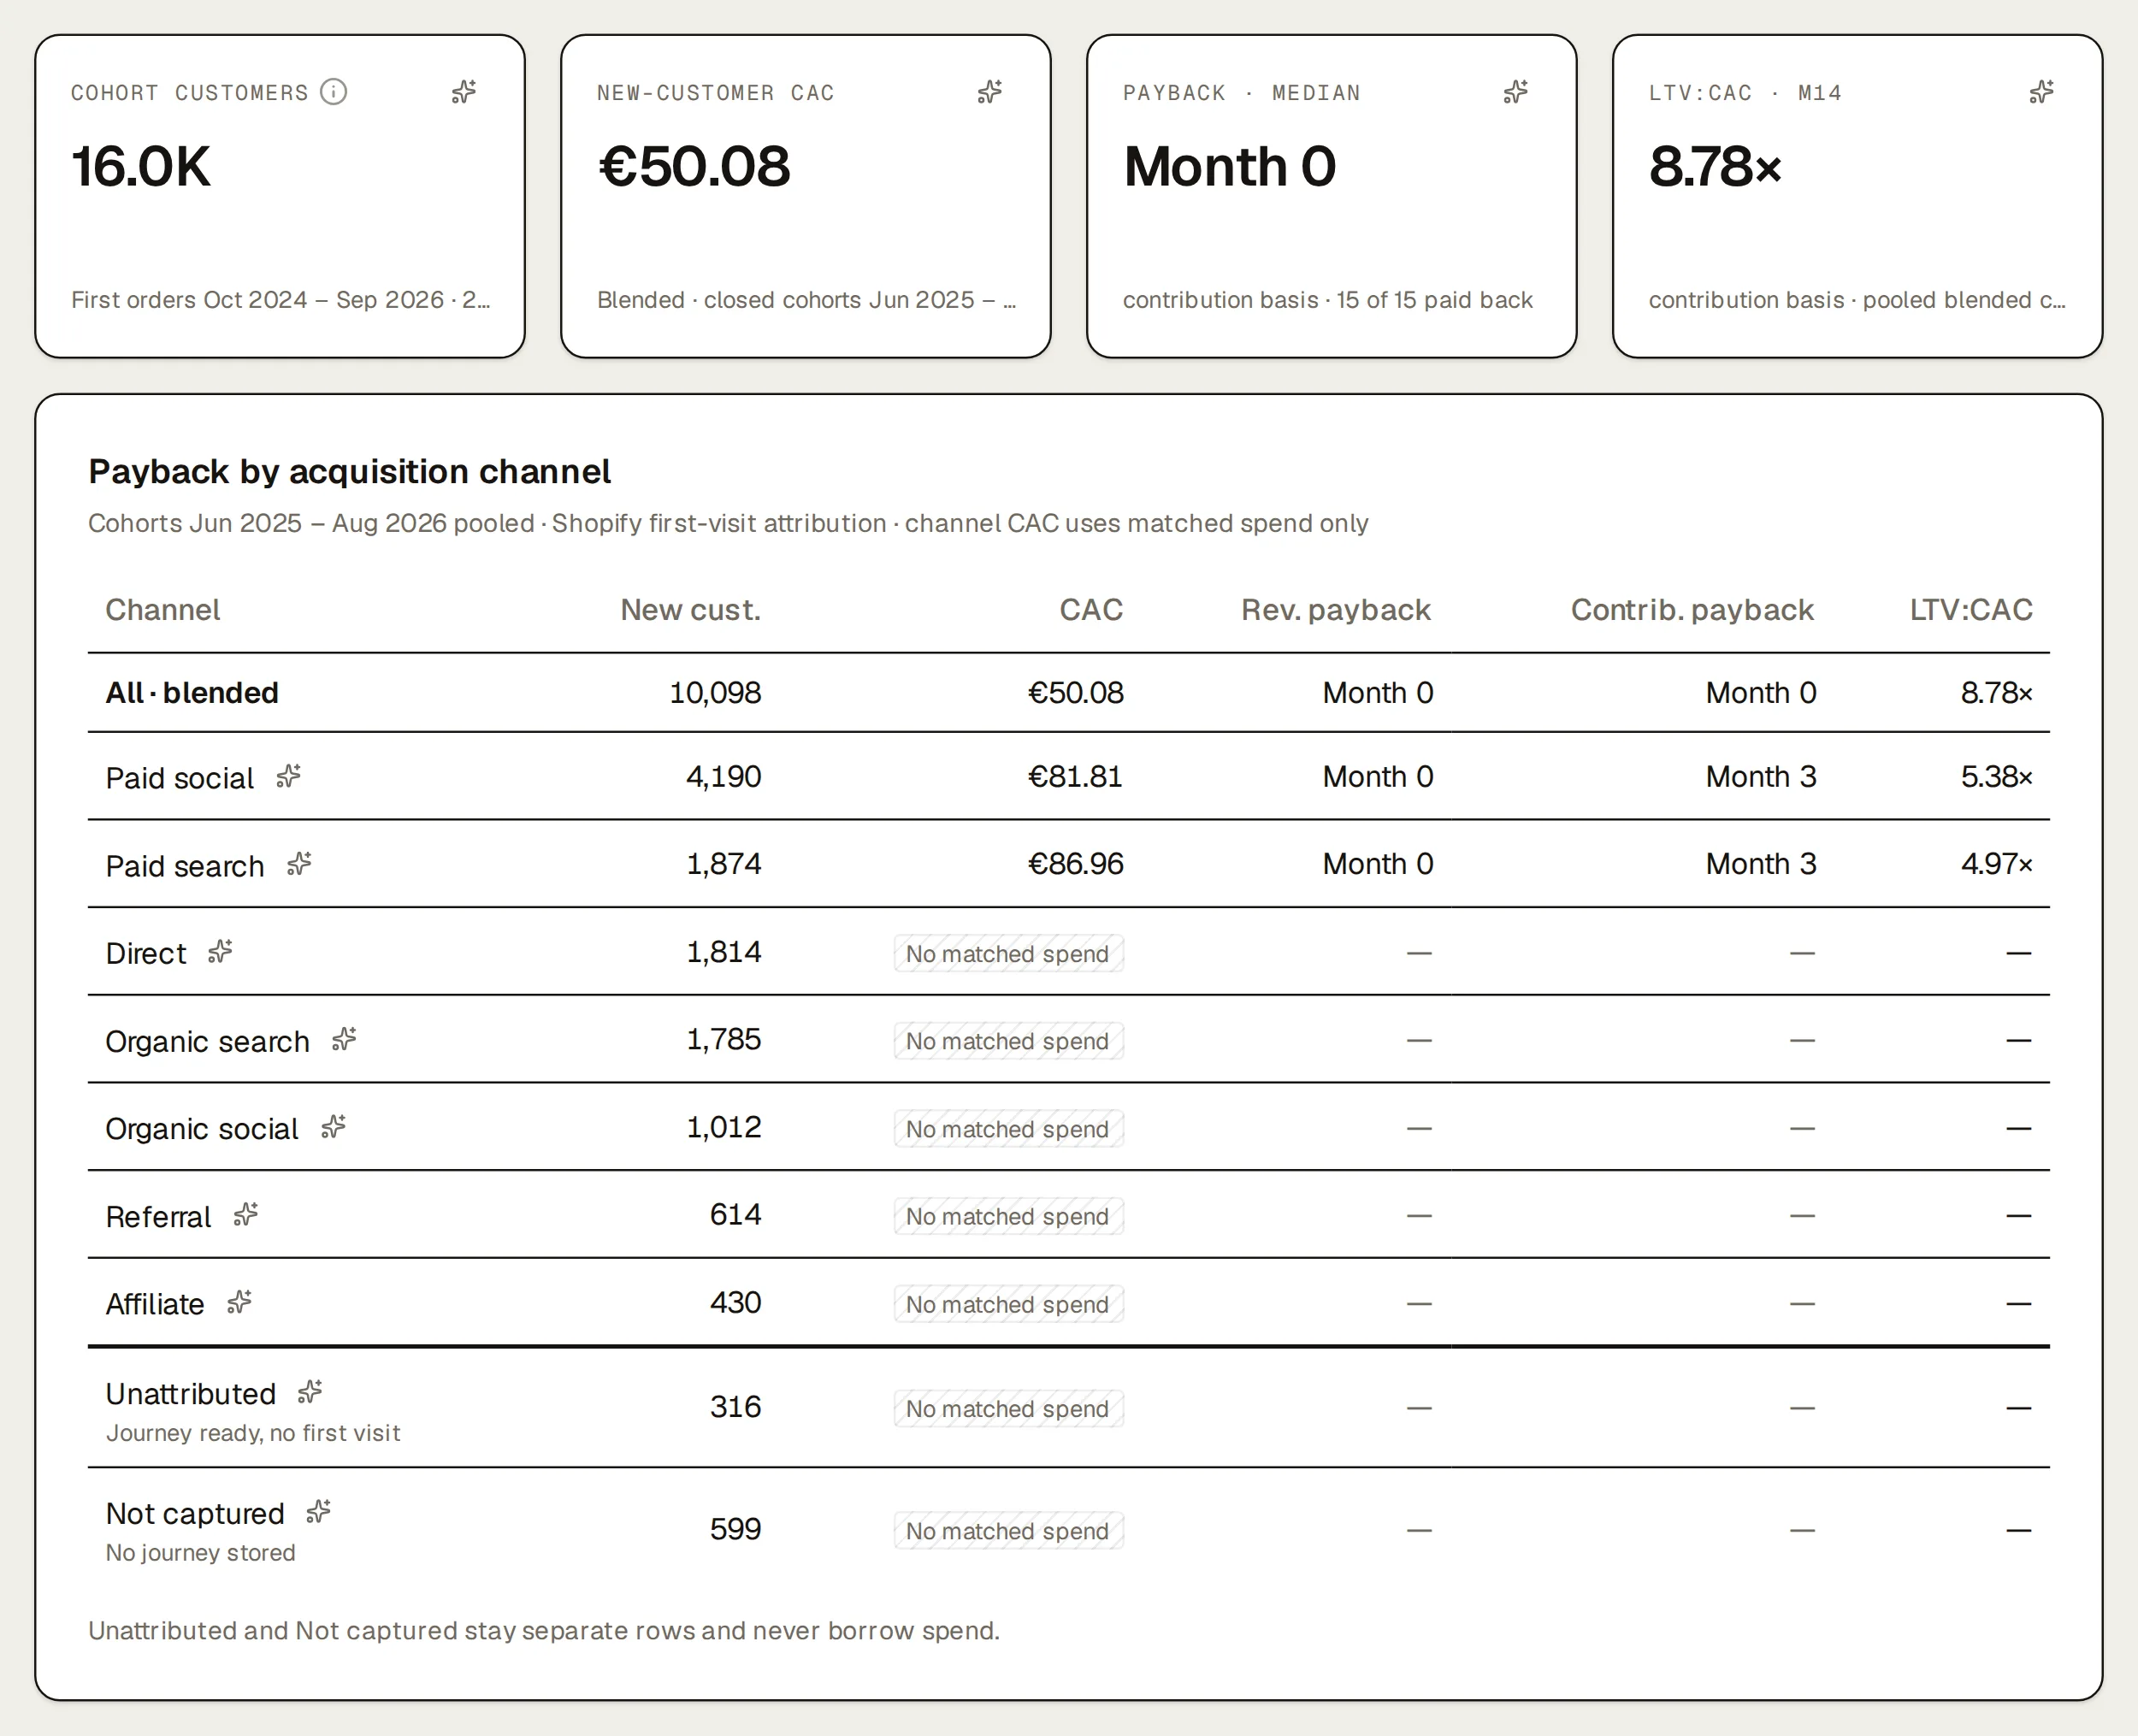
Task: Click the sparkle icon next to Organic search
Action: 344,1039
